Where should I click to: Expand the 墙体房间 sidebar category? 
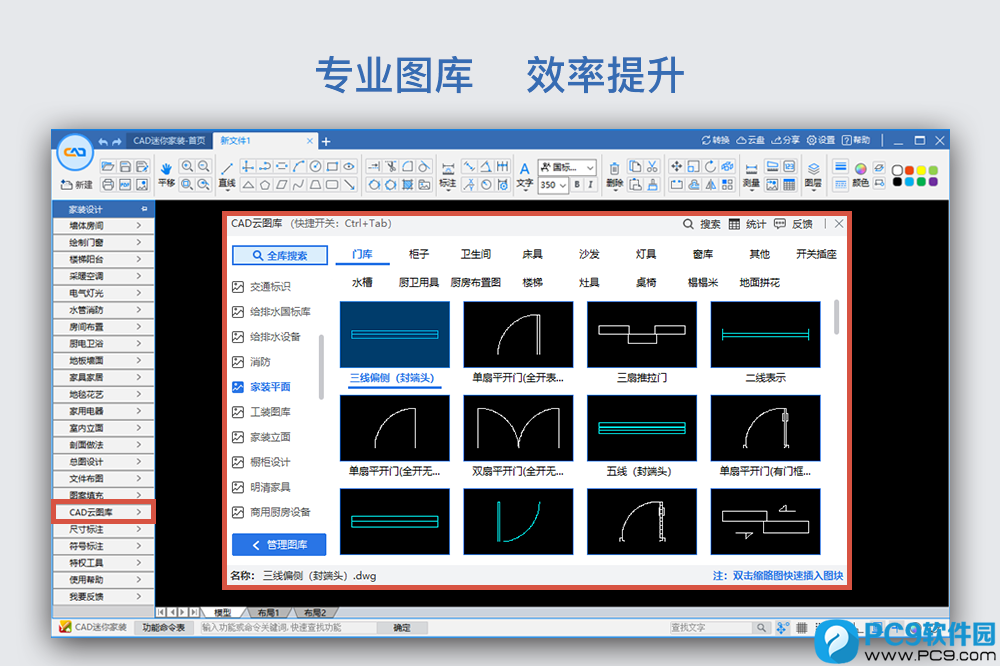tap(103, 226)
